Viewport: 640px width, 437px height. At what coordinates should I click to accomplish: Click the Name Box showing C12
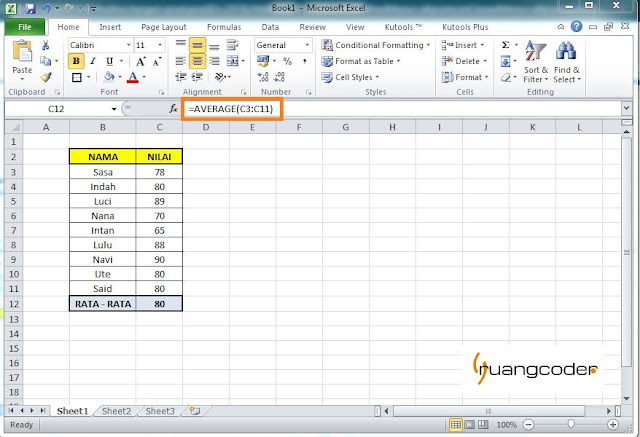point(57,109)
